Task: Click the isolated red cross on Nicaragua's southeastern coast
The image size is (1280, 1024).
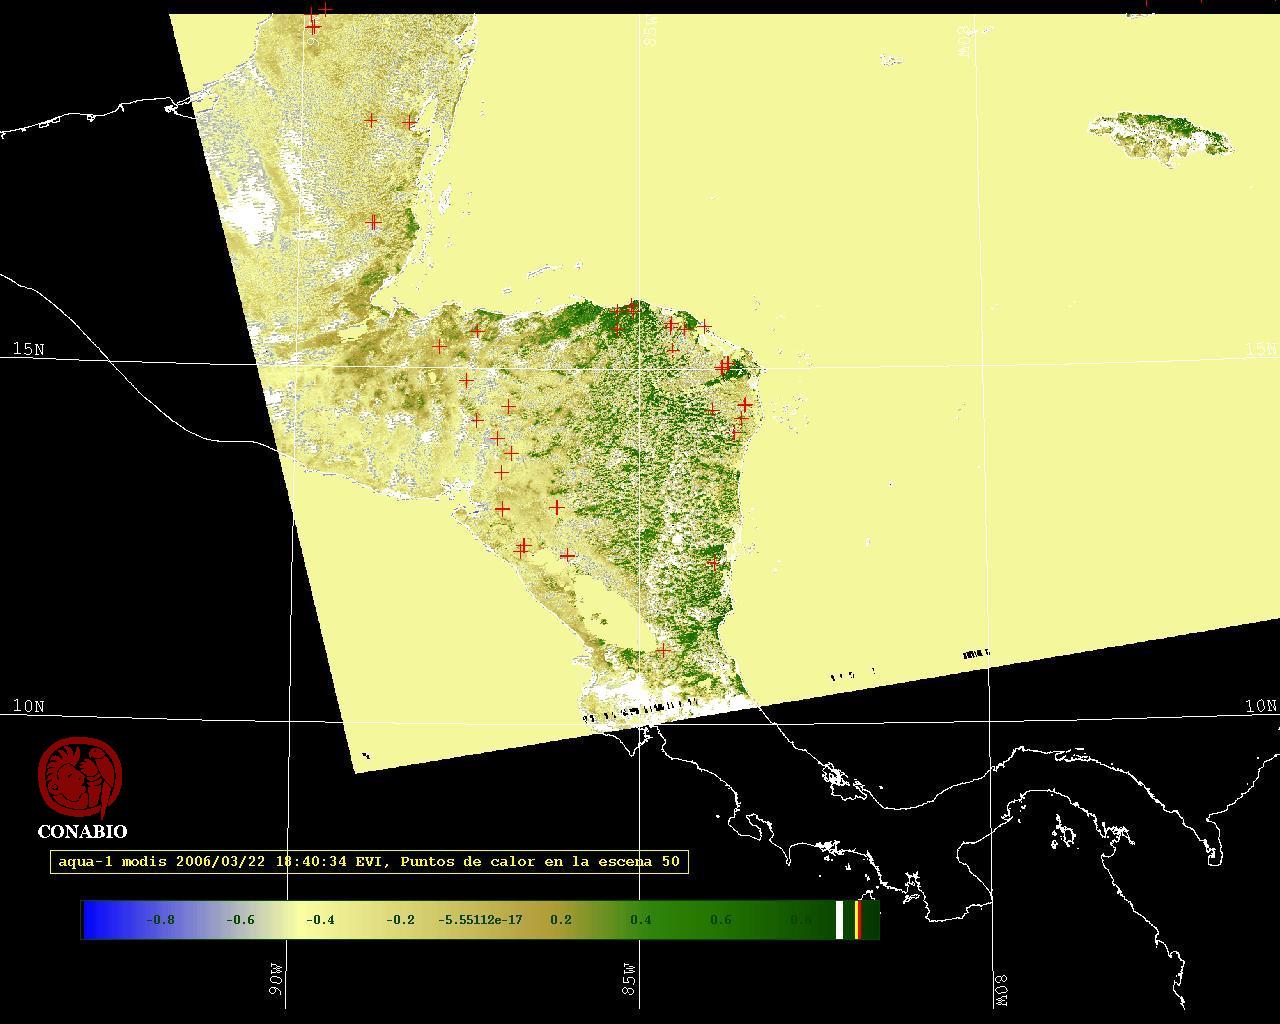Action: (713, 563)
